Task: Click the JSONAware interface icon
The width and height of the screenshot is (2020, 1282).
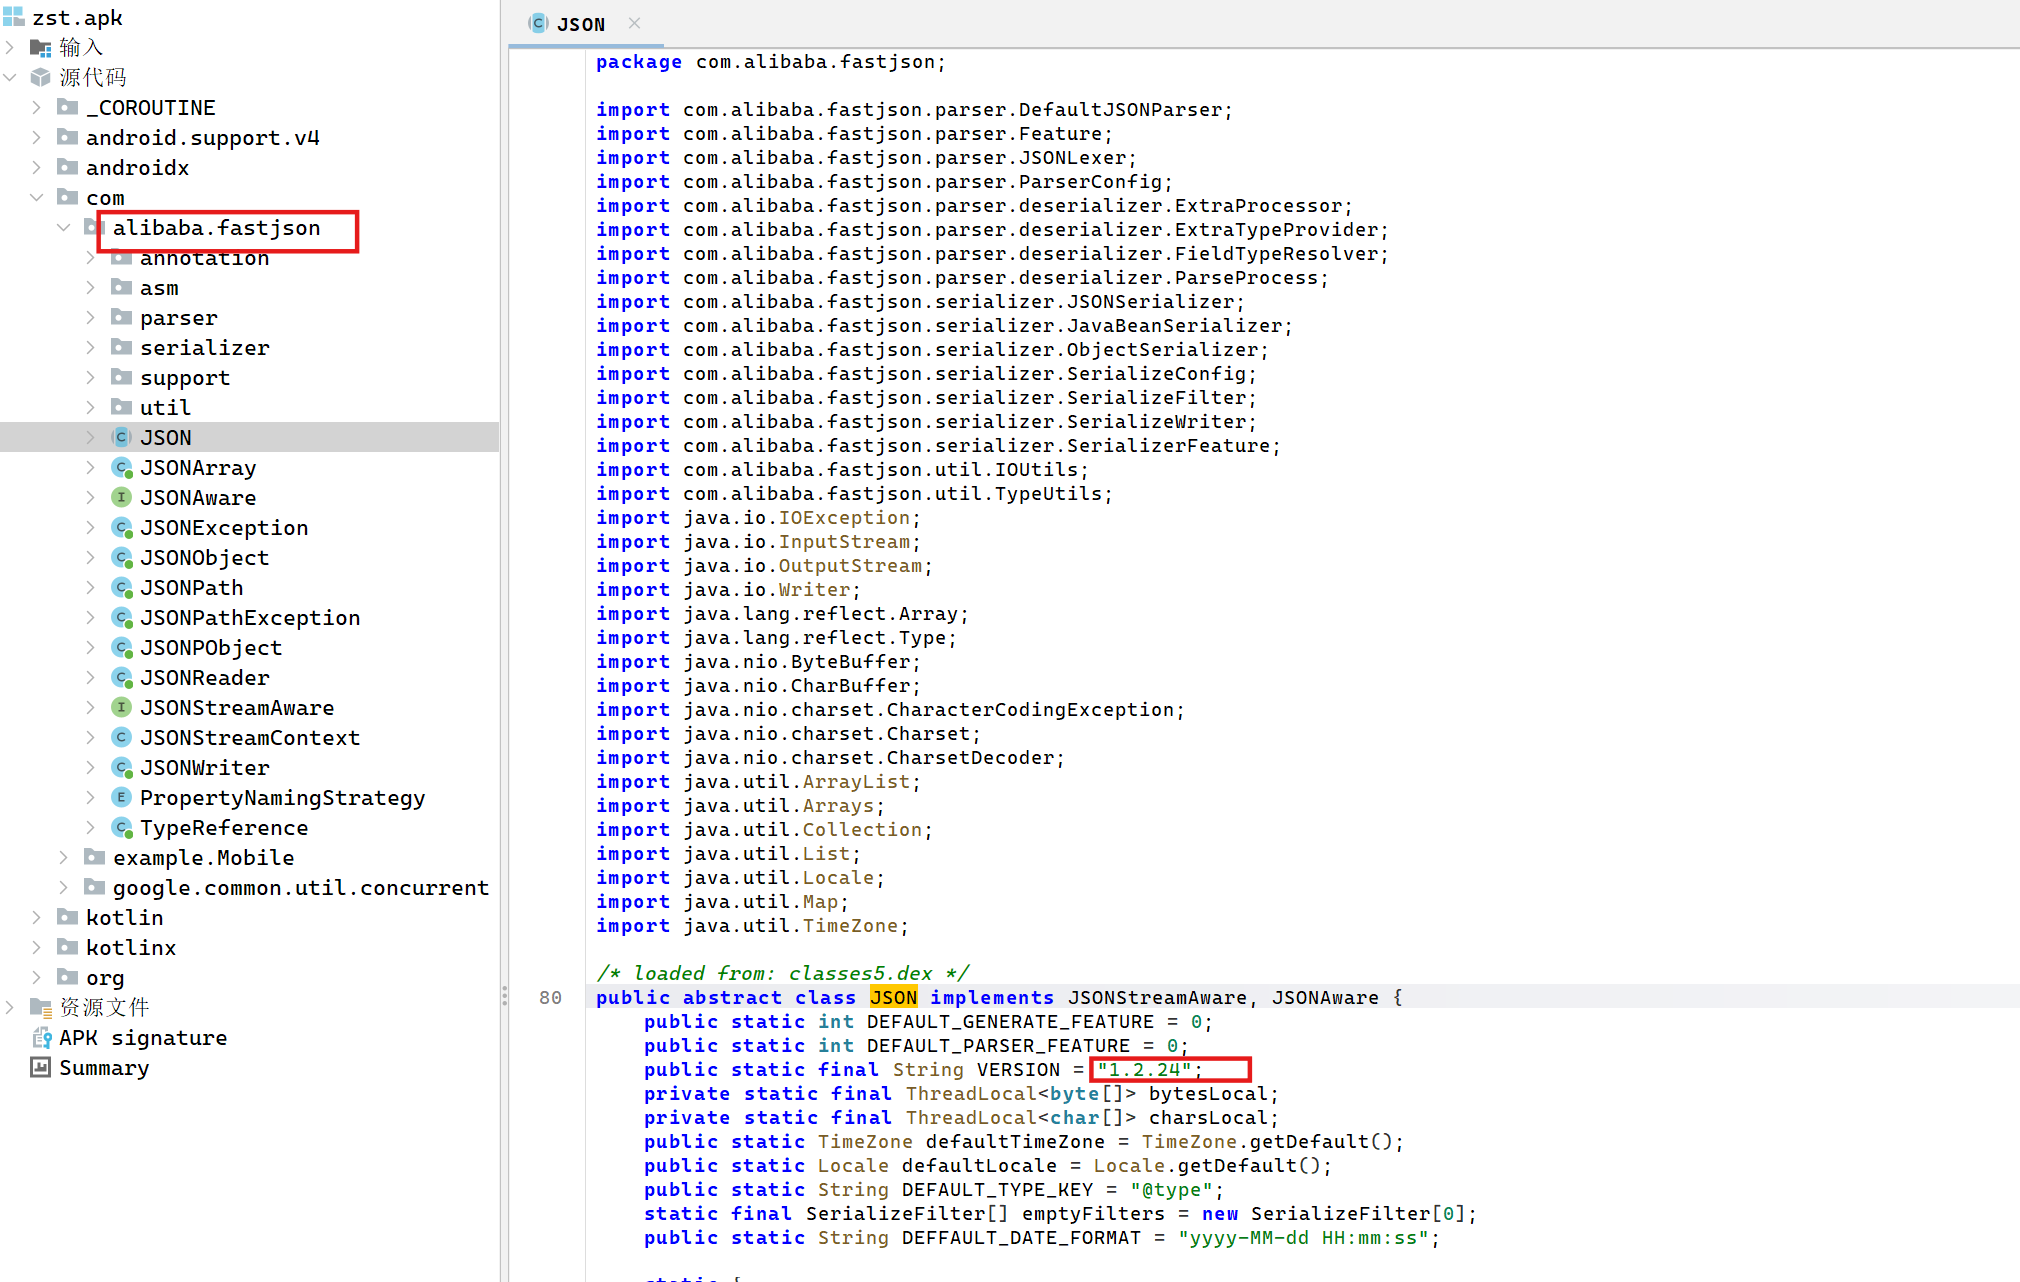Action: (122, 498)
